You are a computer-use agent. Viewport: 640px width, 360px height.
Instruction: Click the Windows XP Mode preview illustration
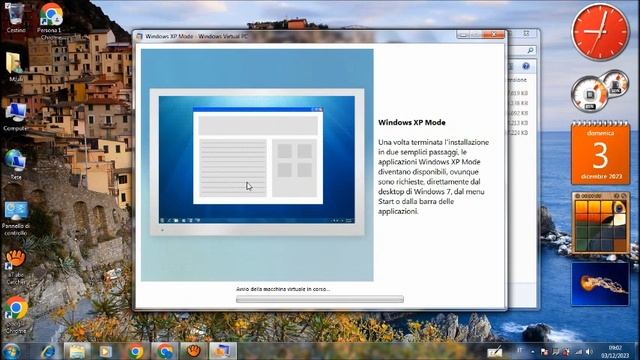tap(257, 165)
